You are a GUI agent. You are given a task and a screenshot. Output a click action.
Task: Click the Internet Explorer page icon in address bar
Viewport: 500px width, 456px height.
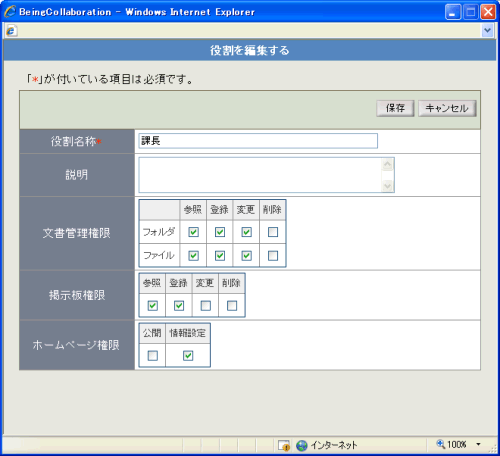(x=11, y=31)
